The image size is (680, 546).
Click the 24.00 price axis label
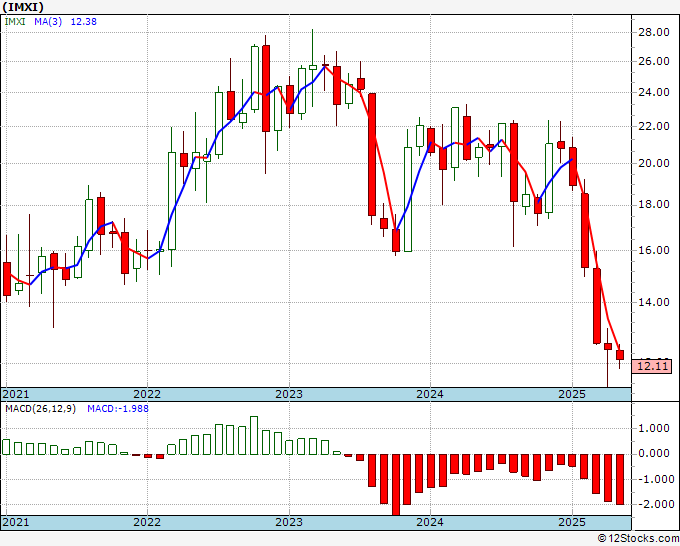(x=654, y=92)
